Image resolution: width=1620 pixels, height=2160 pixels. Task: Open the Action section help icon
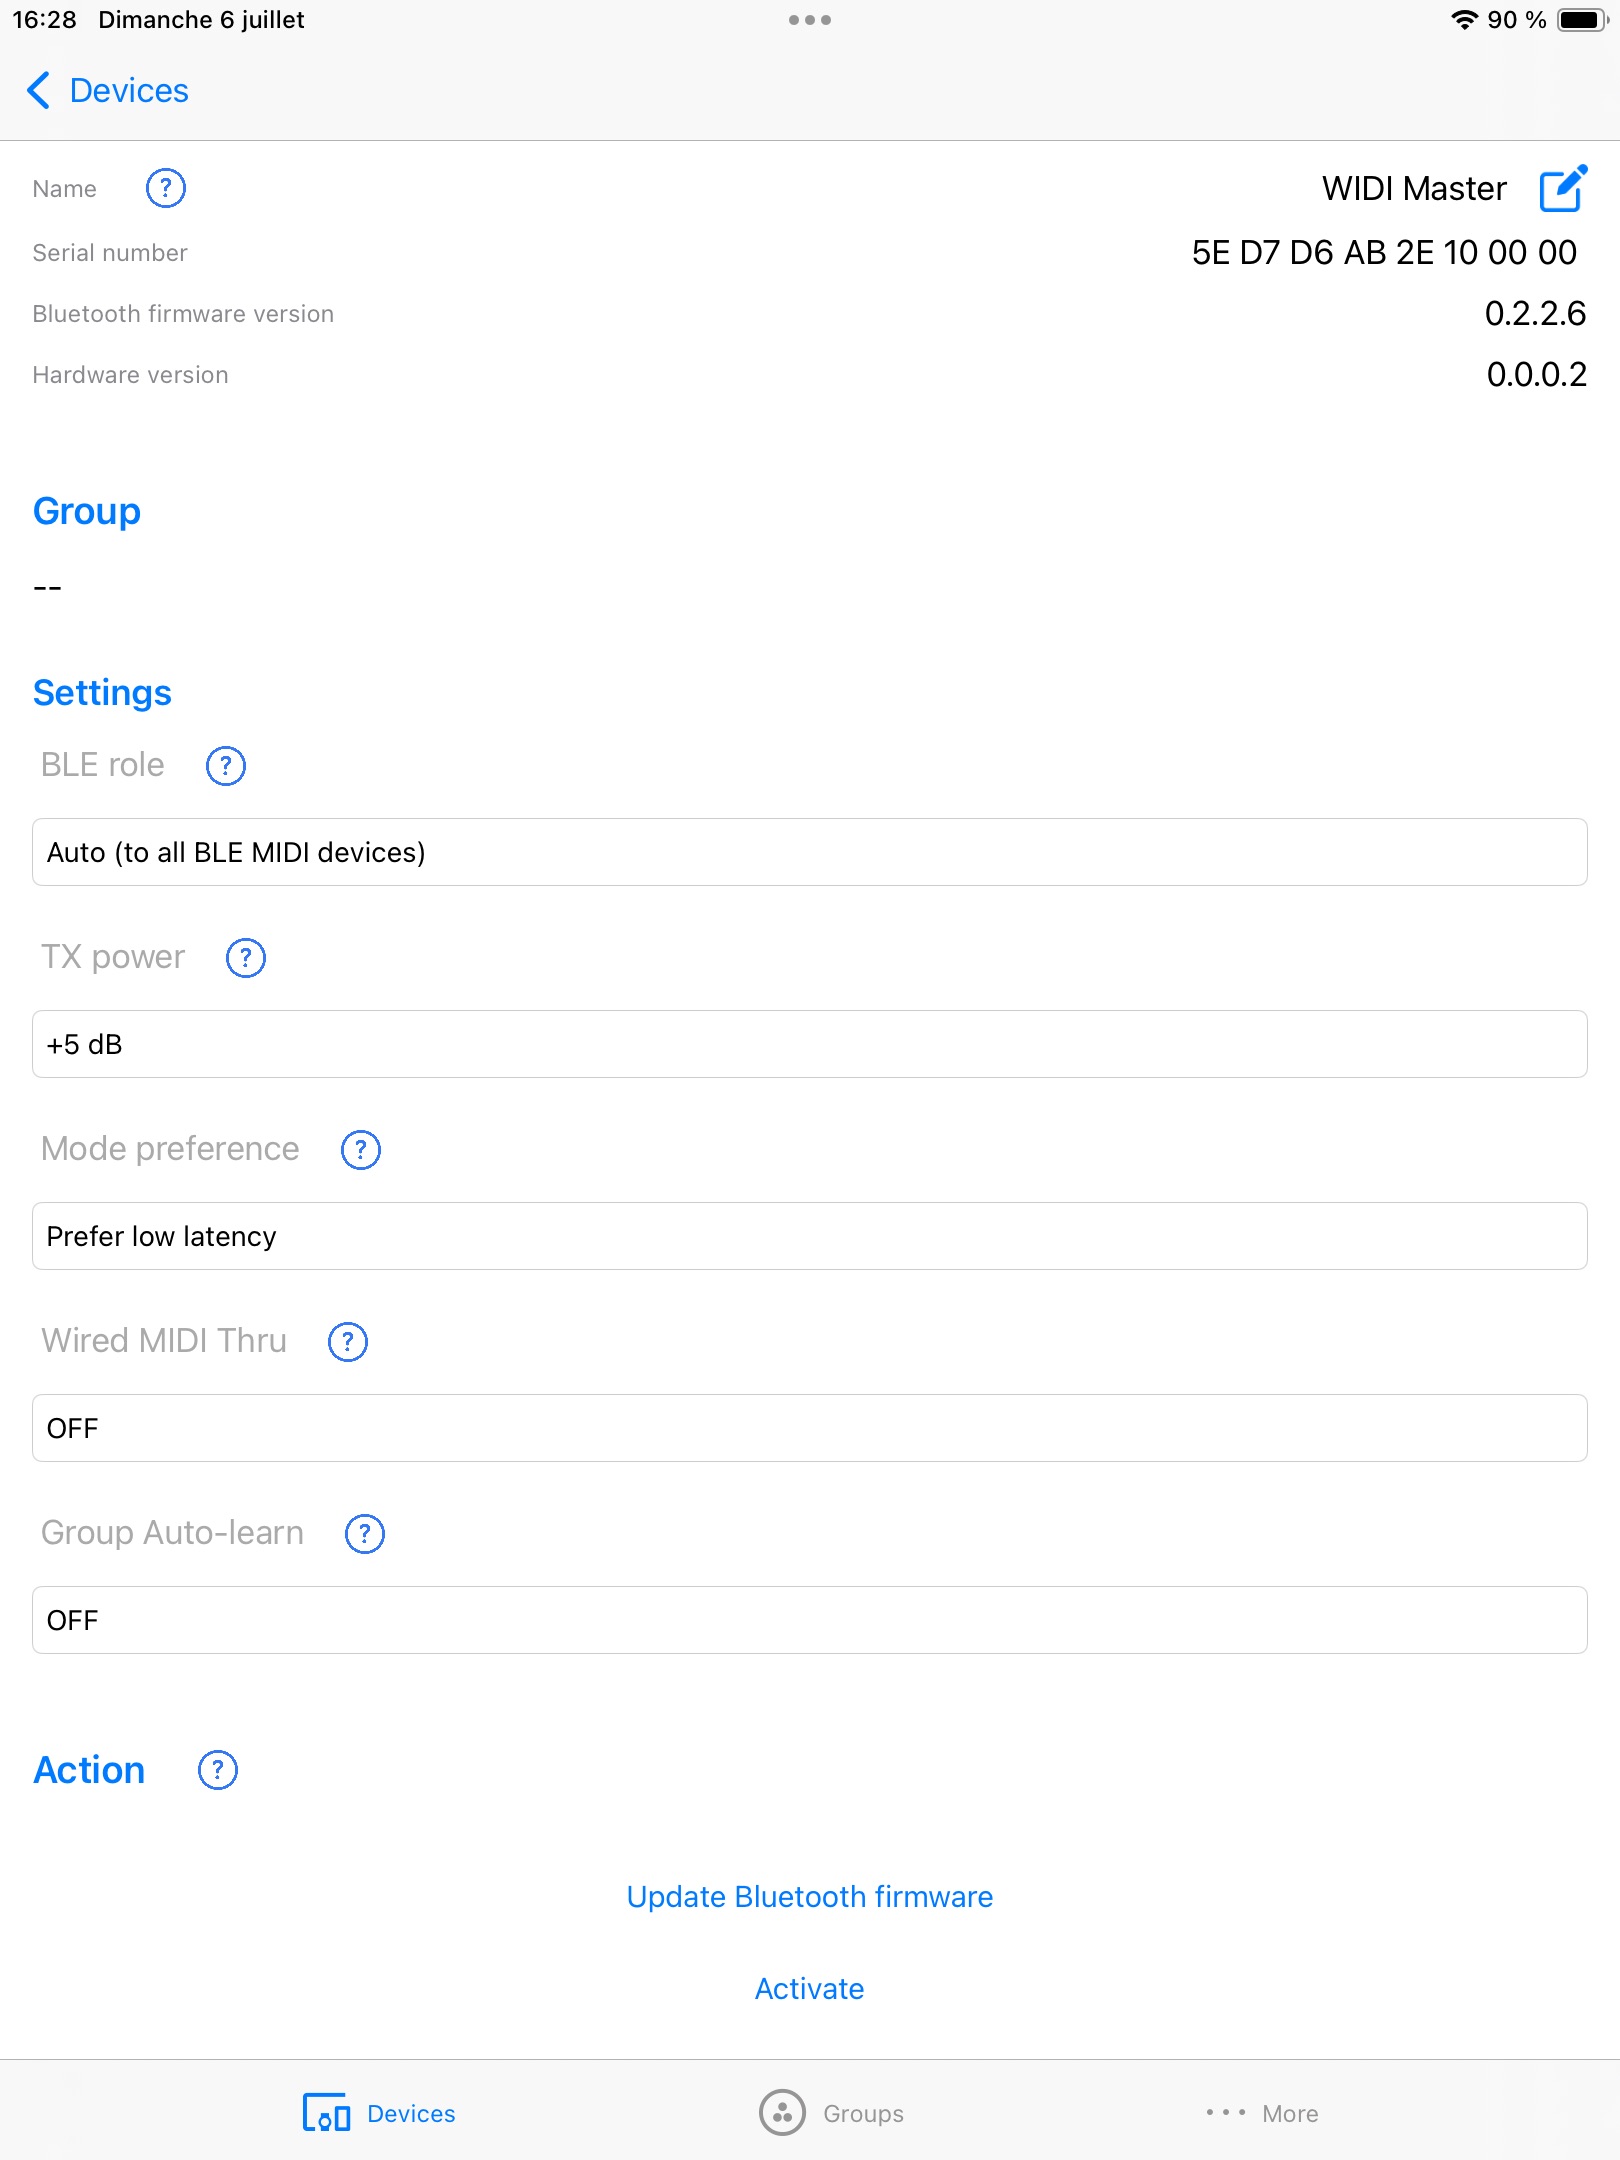[x=218, y=1771]
